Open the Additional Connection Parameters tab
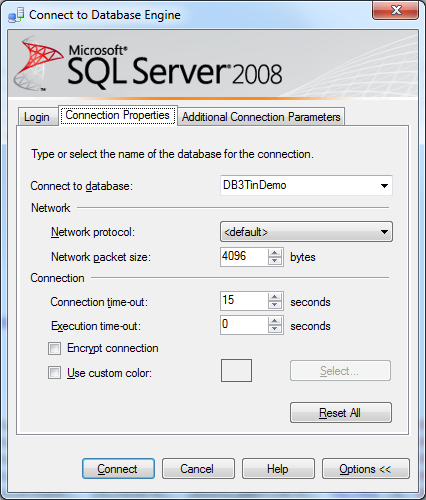Screen dimensions: 426x500 click(x=261, y=117)
